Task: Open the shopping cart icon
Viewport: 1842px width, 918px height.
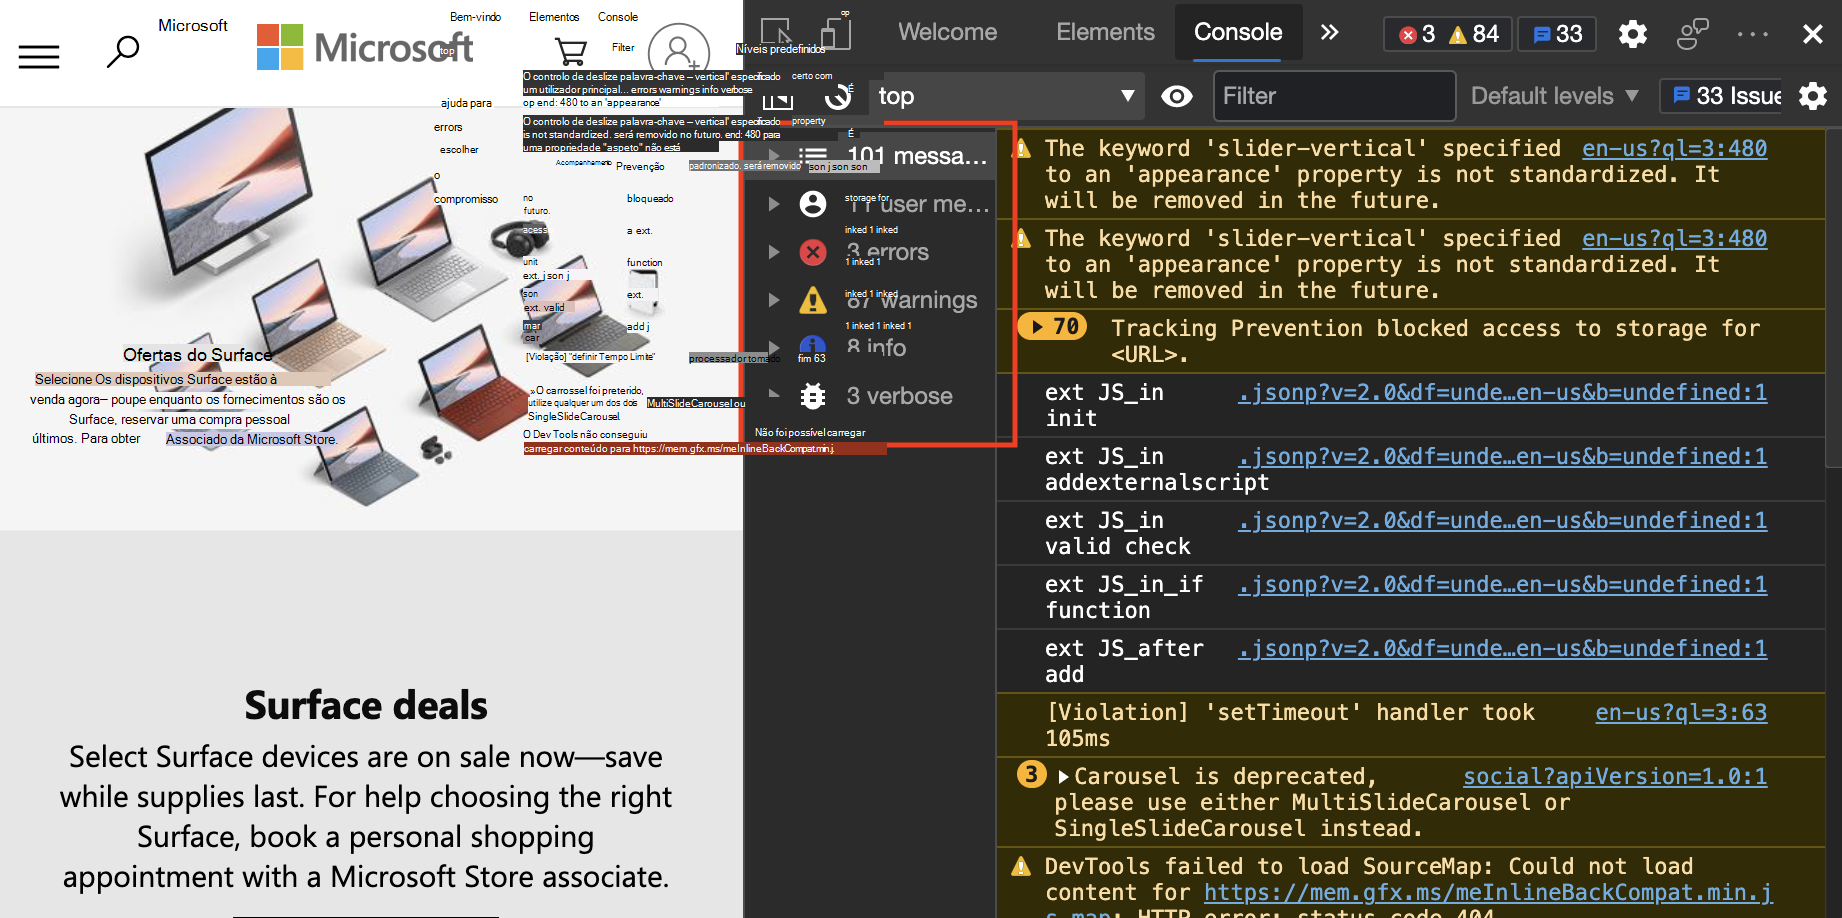Action: [570, 51]
